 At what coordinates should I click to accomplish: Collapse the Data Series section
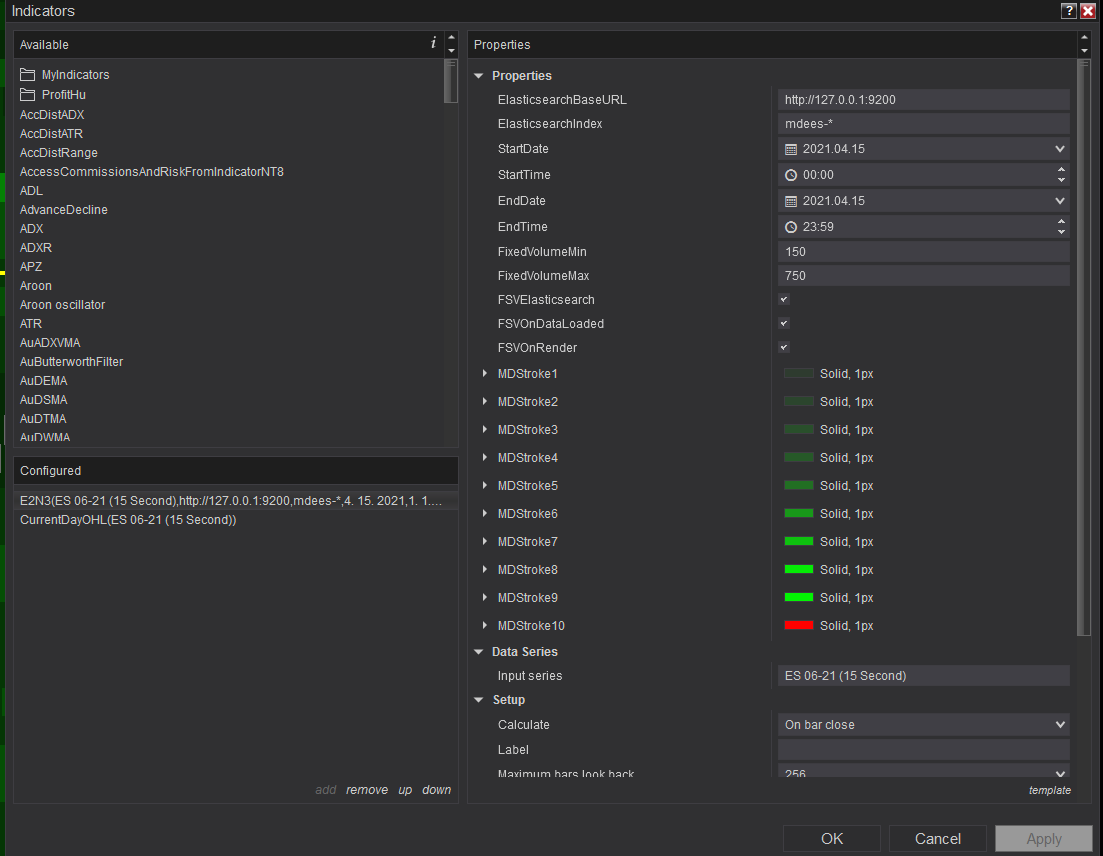pyautogui.click(x=479, y=652)
